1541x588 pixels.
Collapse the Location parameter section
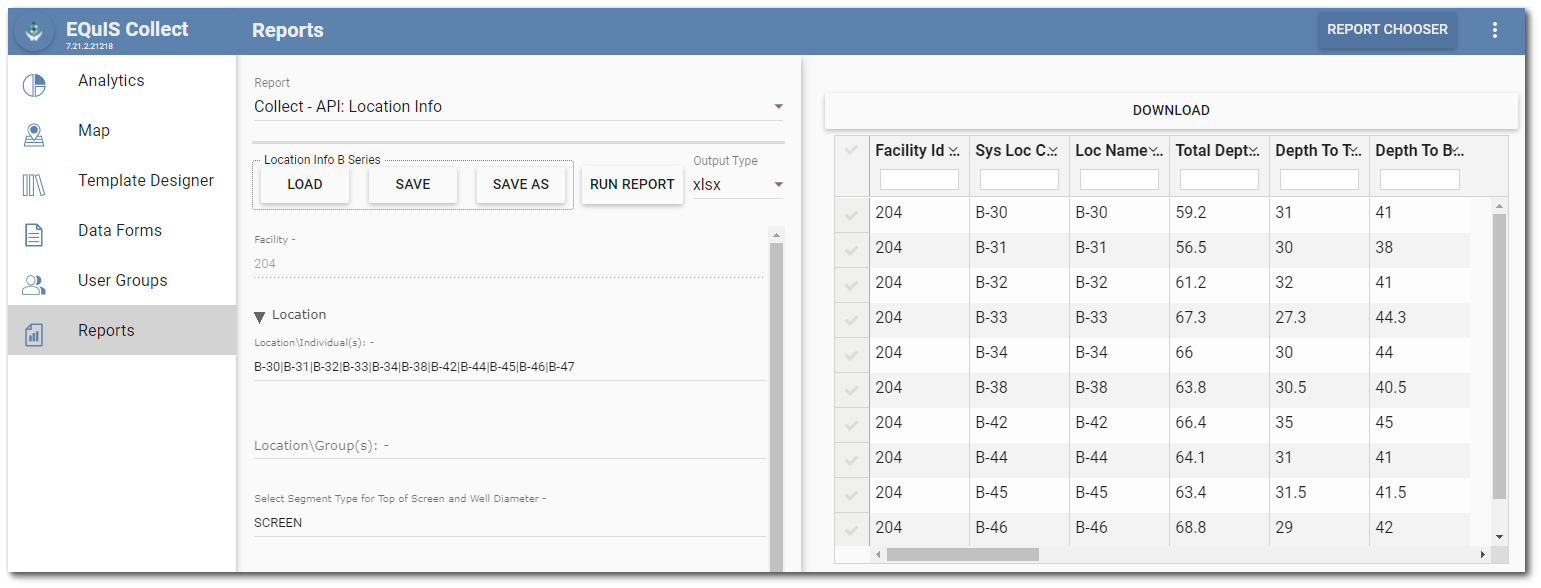point(261,314)
